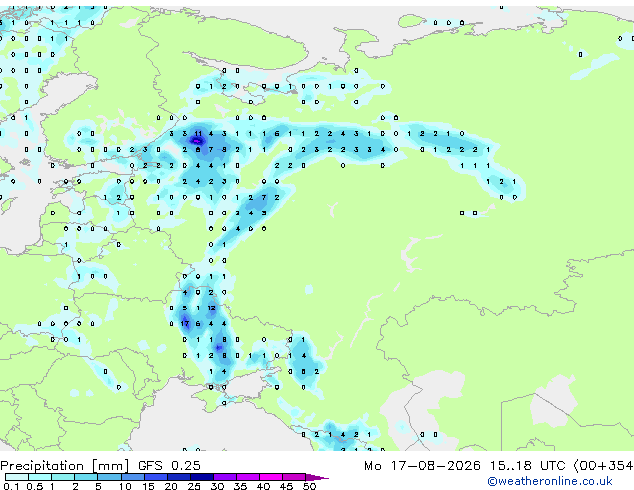Click the '40' legend scale label
The image size is (634, 490).
click(x=263, y=486)
